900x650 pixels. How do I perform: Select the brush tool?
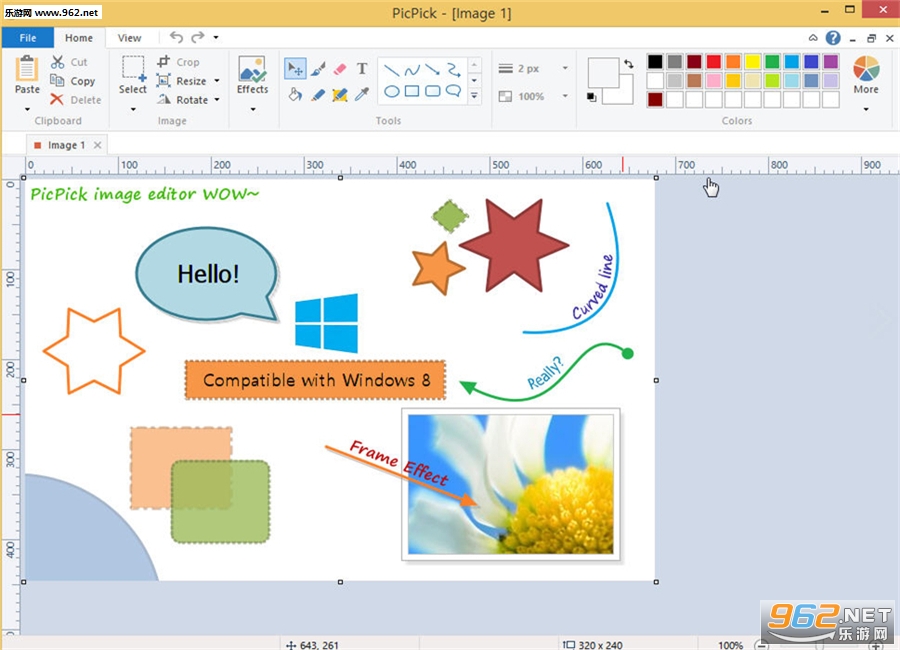click(317, 69)
